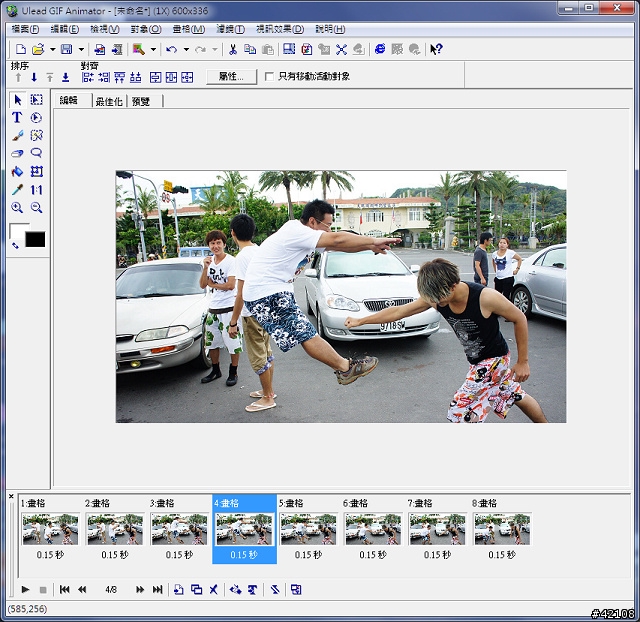Open the 對象(O) menu
Screen dimensions: 640x622
tap(146, 29)
